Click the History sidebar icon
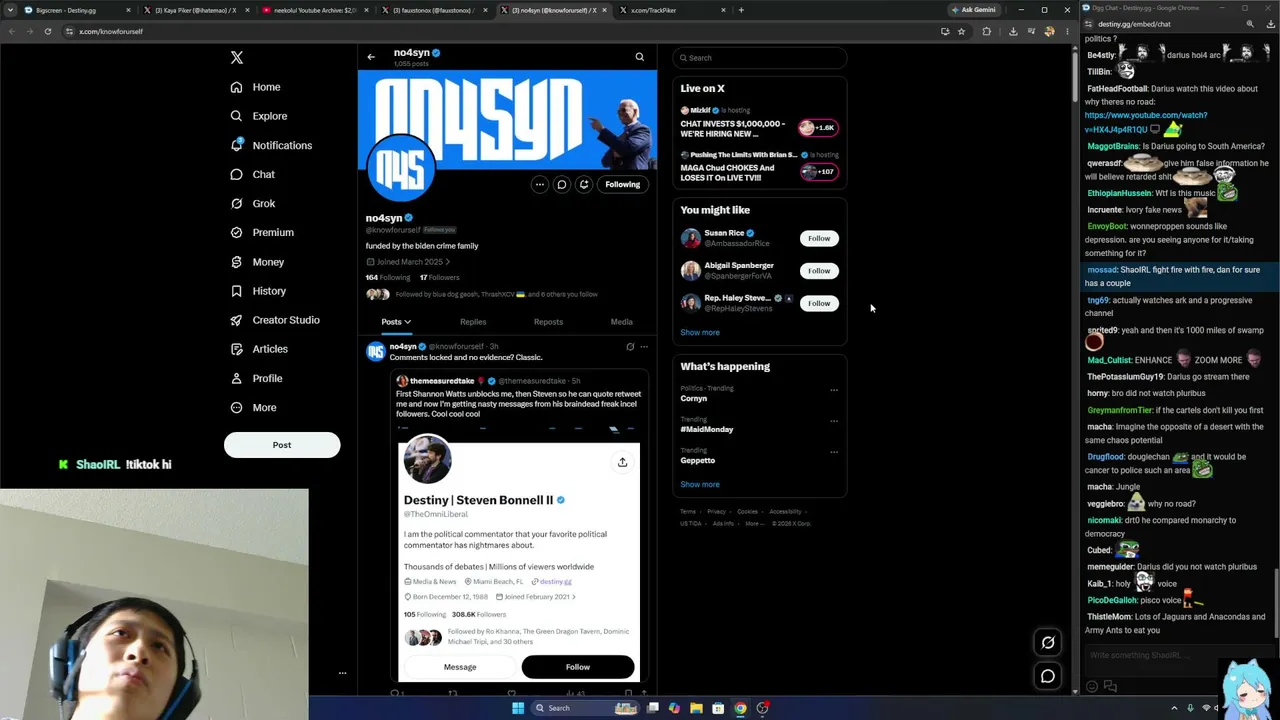Image resolution: width=1280 pixels, height=720 pixels. click(x=236, y=291)
